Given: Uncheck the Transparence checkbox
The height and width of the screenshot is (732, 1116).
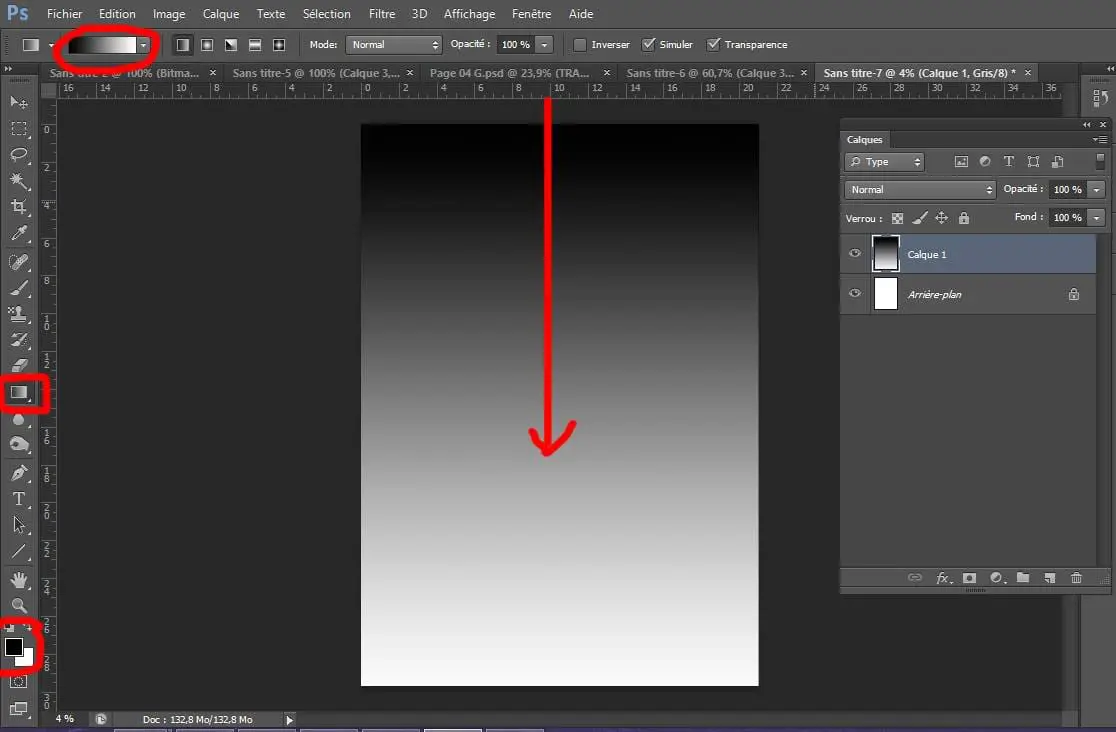Looking at the screenshot, I should [713, 44].
